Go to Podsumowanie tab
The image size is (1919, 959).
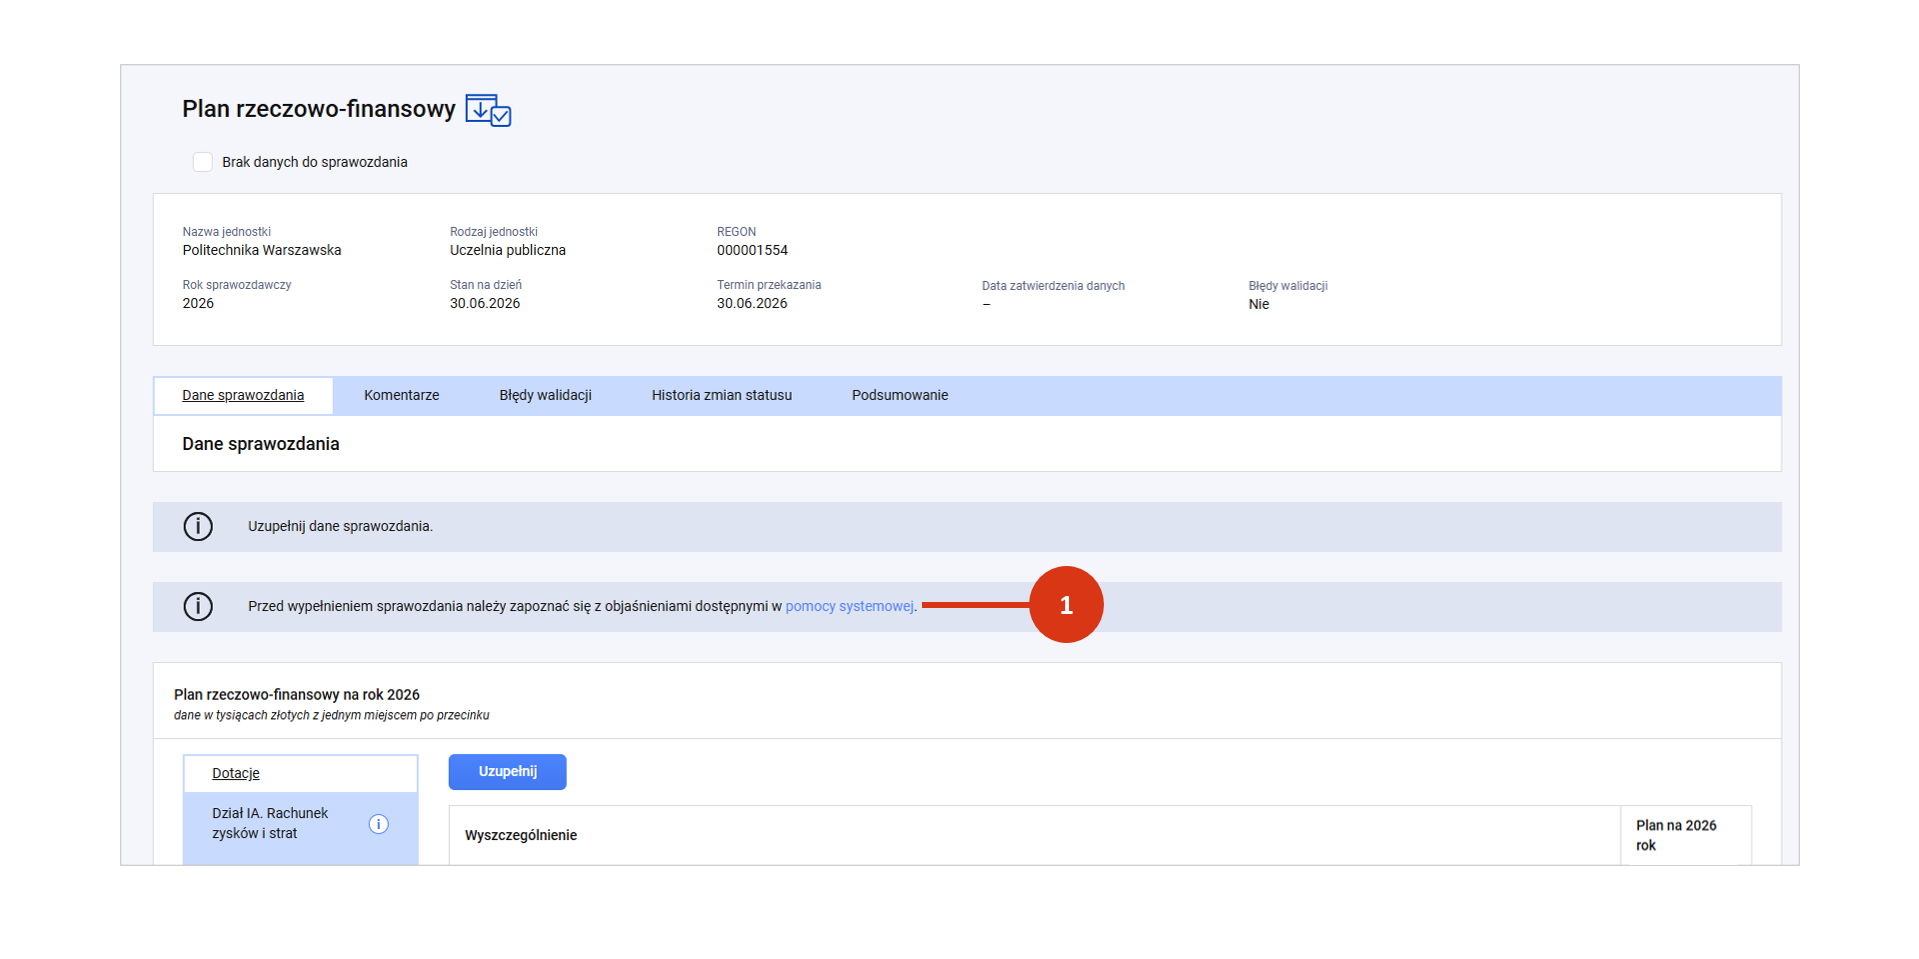[x=899, y=395]
